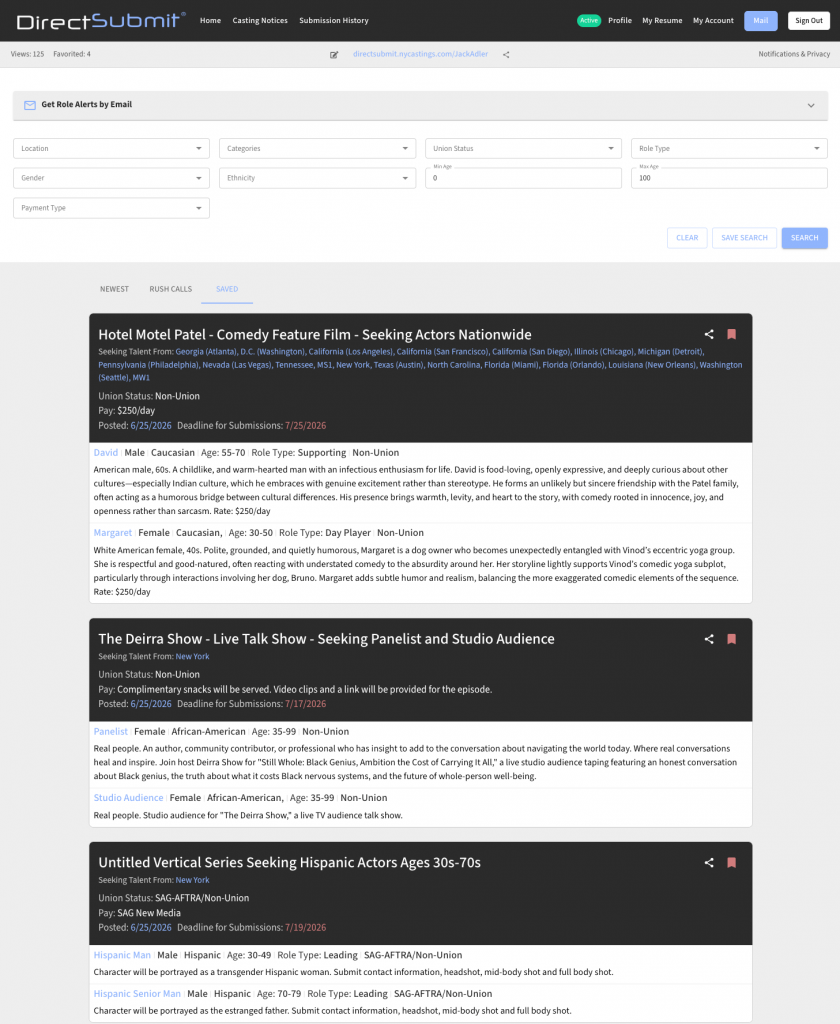Open the Union Status dropdown
840x1024 pixels.
(x=523, y=148)
